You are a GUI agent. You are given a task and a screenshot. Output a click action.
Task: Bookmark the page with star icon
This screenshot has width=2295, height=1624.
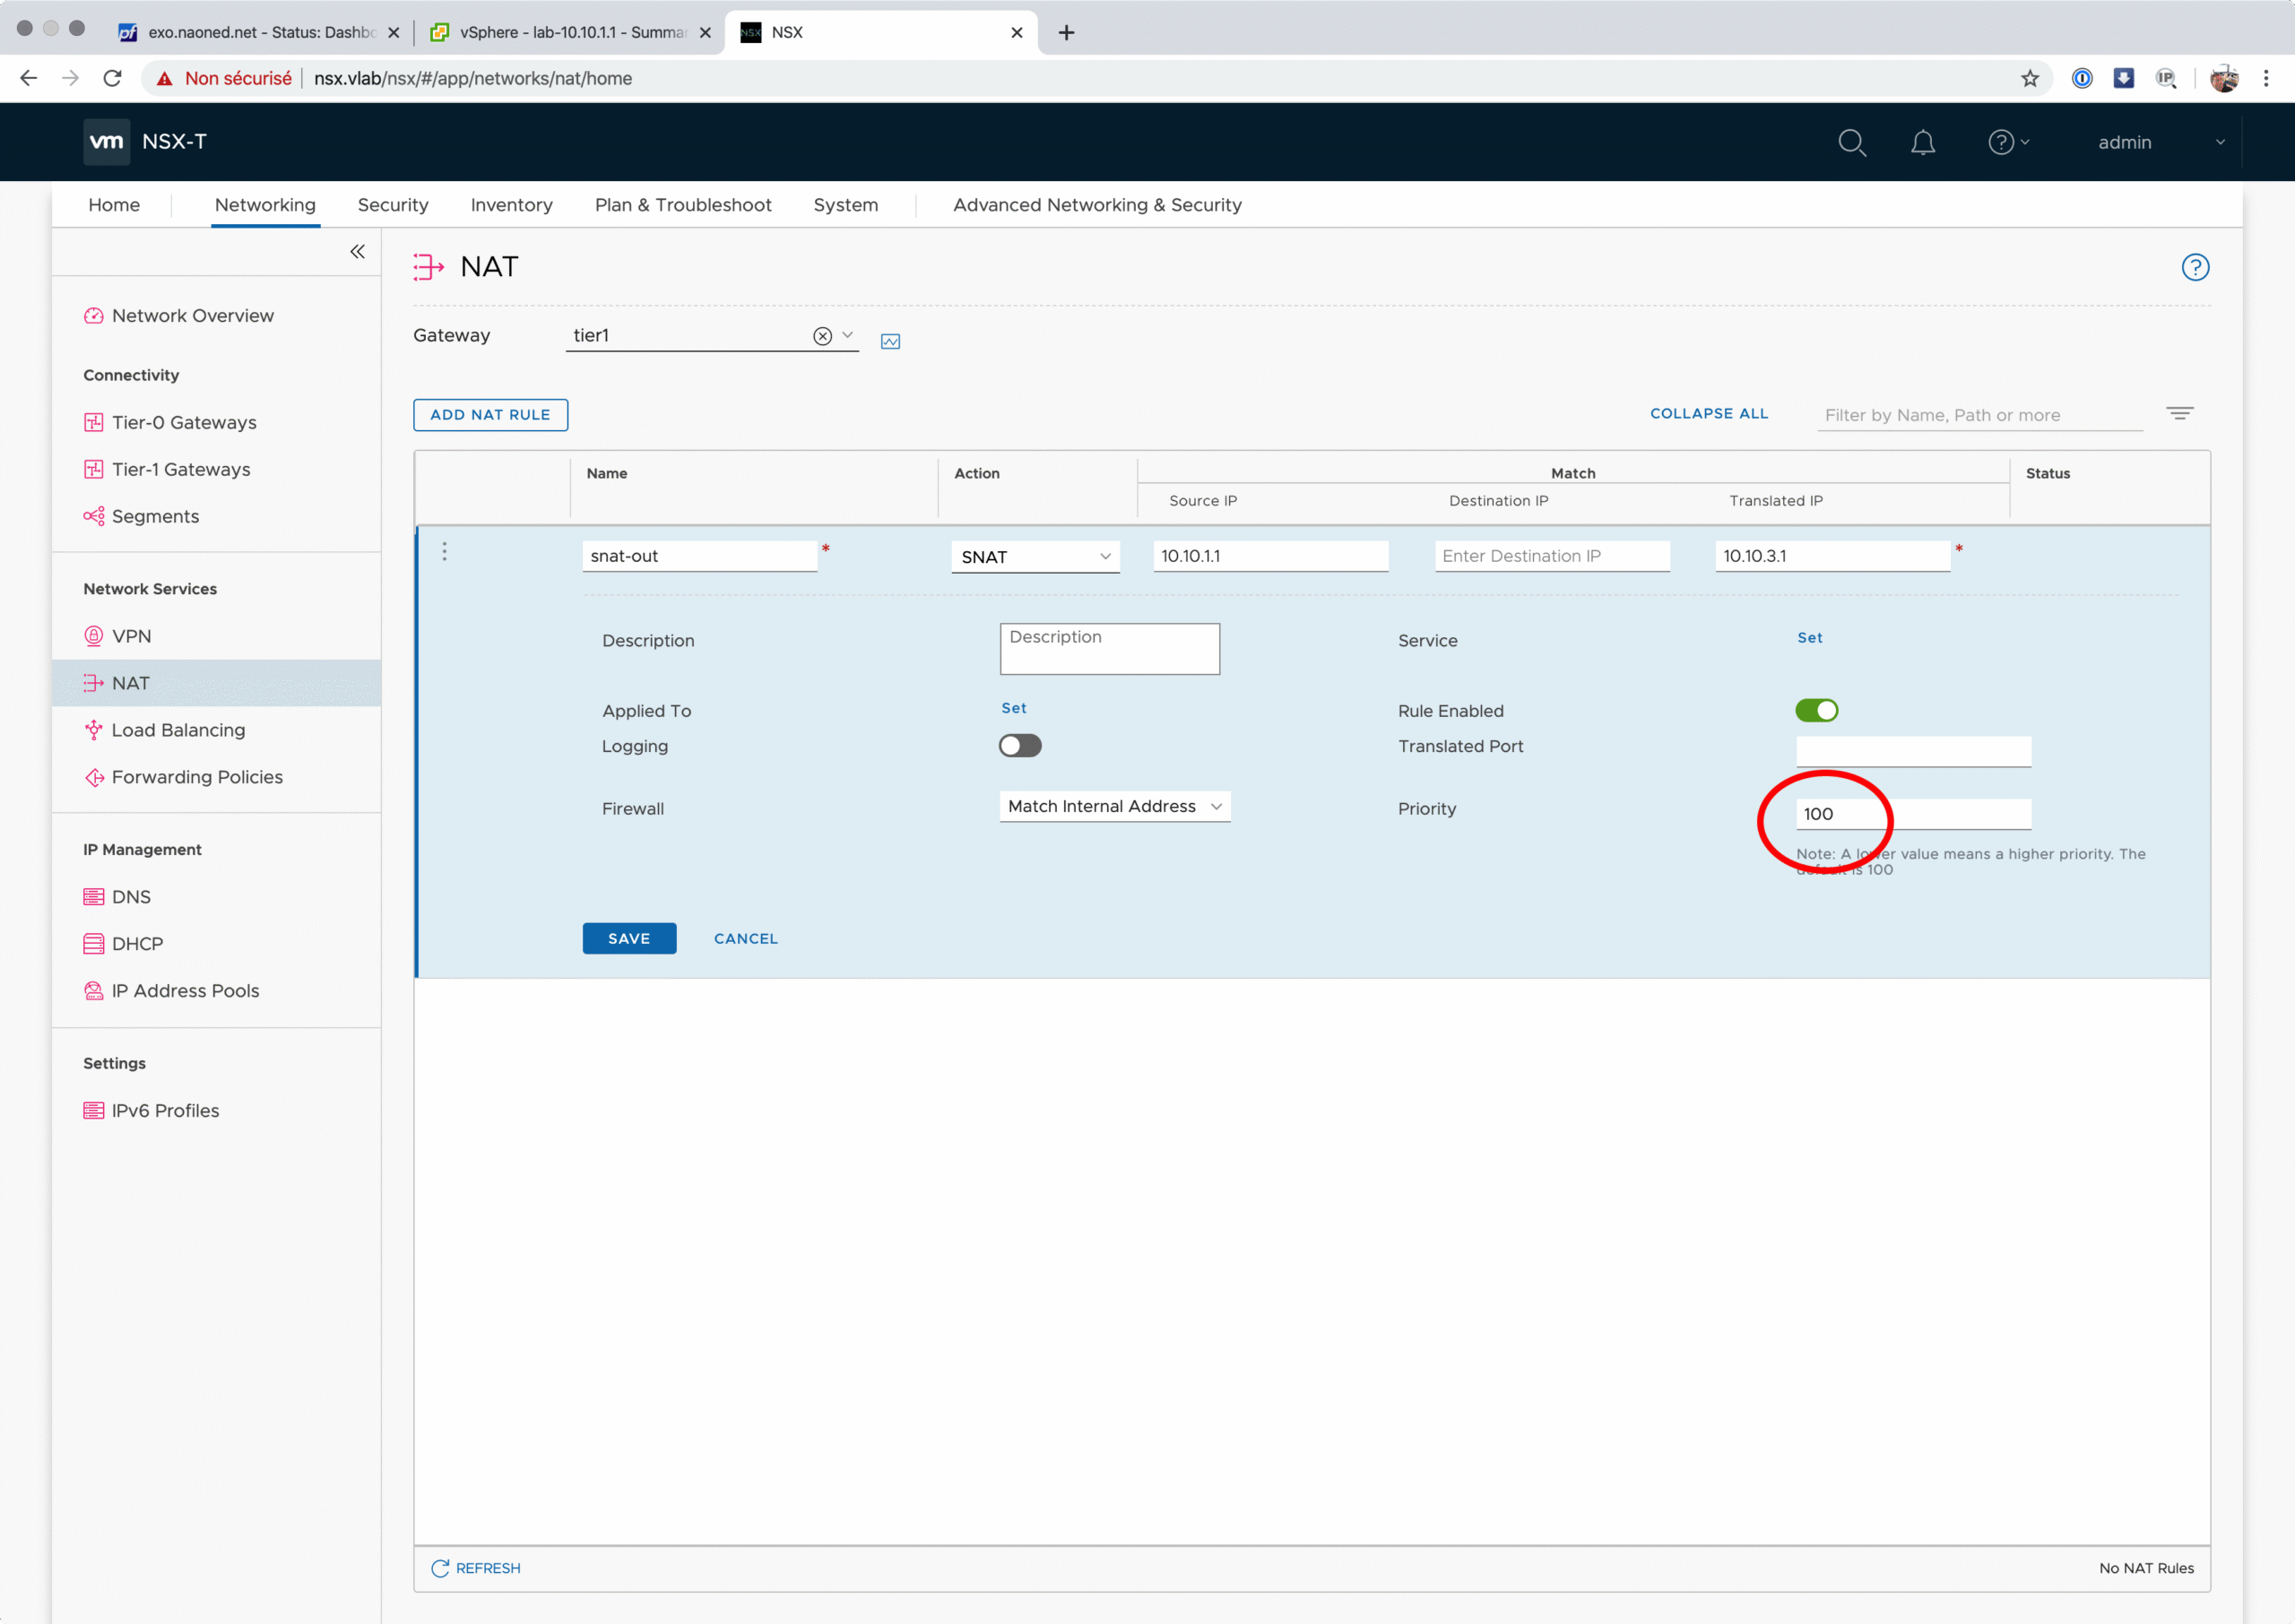pos(2029,79)
